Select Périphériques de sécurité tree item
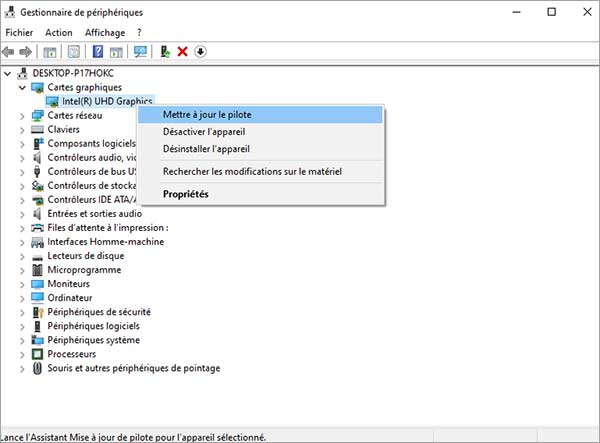Viewport: 600px width, 443px height. (x=99, y=312)
